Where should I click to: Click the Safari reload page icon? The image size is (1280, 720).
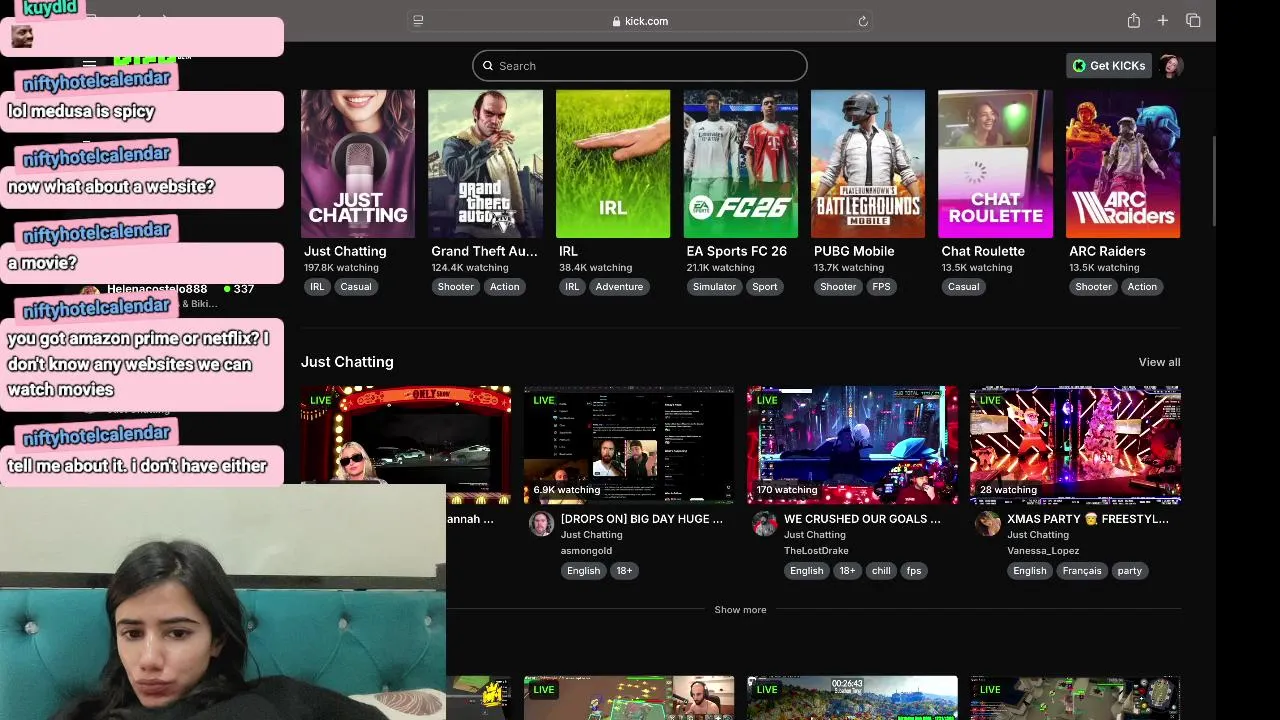(x=863, y=21)
